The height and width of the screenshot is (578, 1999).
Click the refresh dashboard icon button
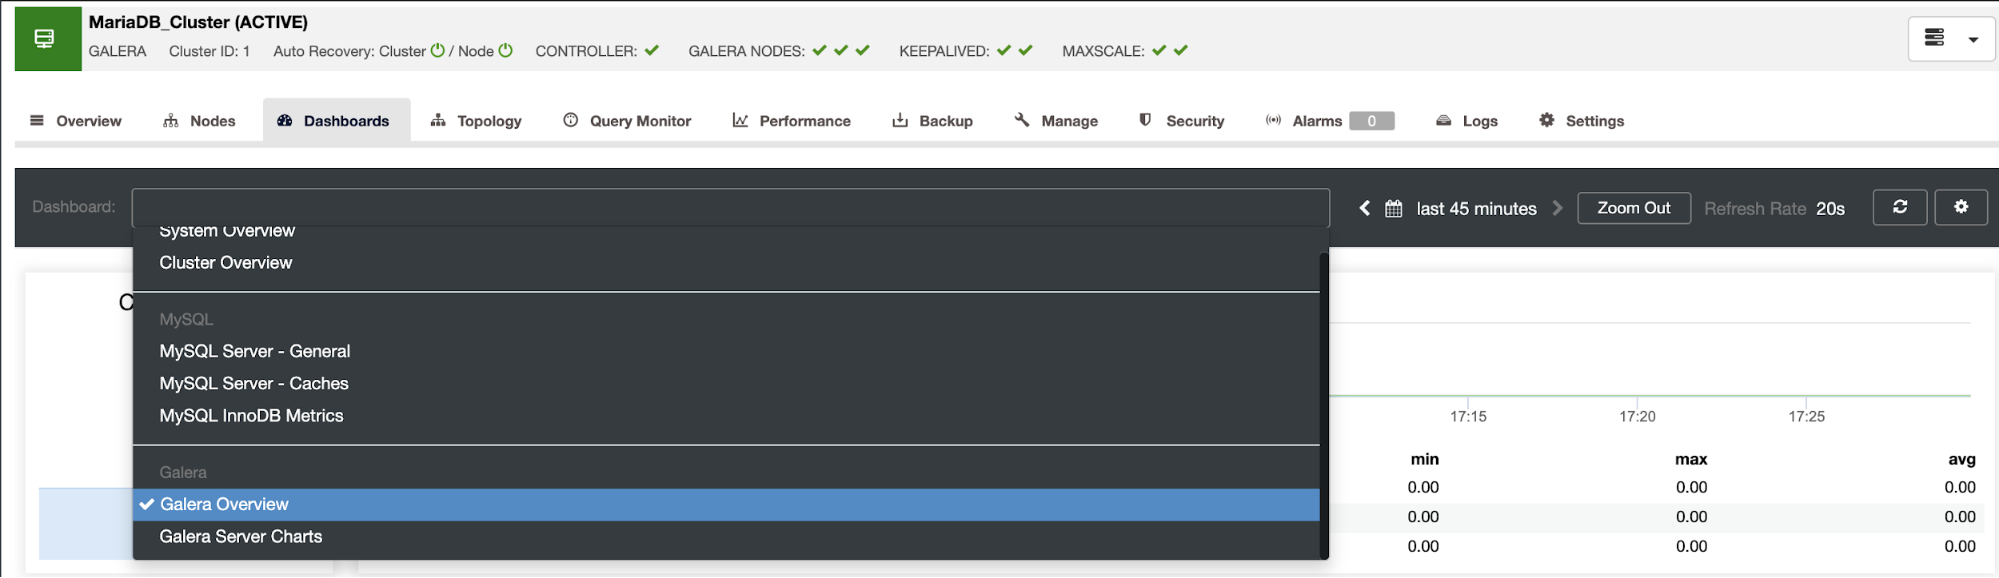[1900, 207]
